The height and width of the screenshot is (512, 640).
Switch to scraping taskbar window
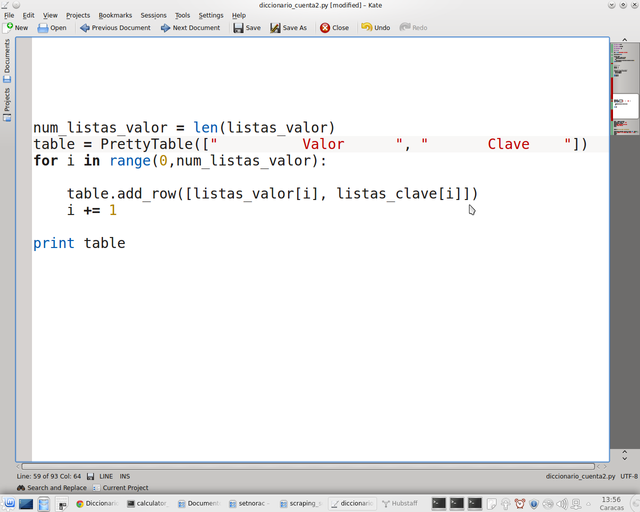click(300, 503)
